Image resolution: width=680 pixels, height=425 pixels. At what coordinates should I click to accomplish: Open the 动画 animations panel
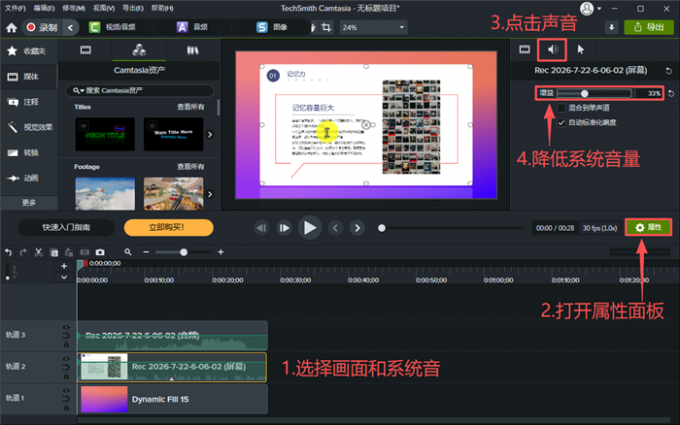click(x=29, y=178)
